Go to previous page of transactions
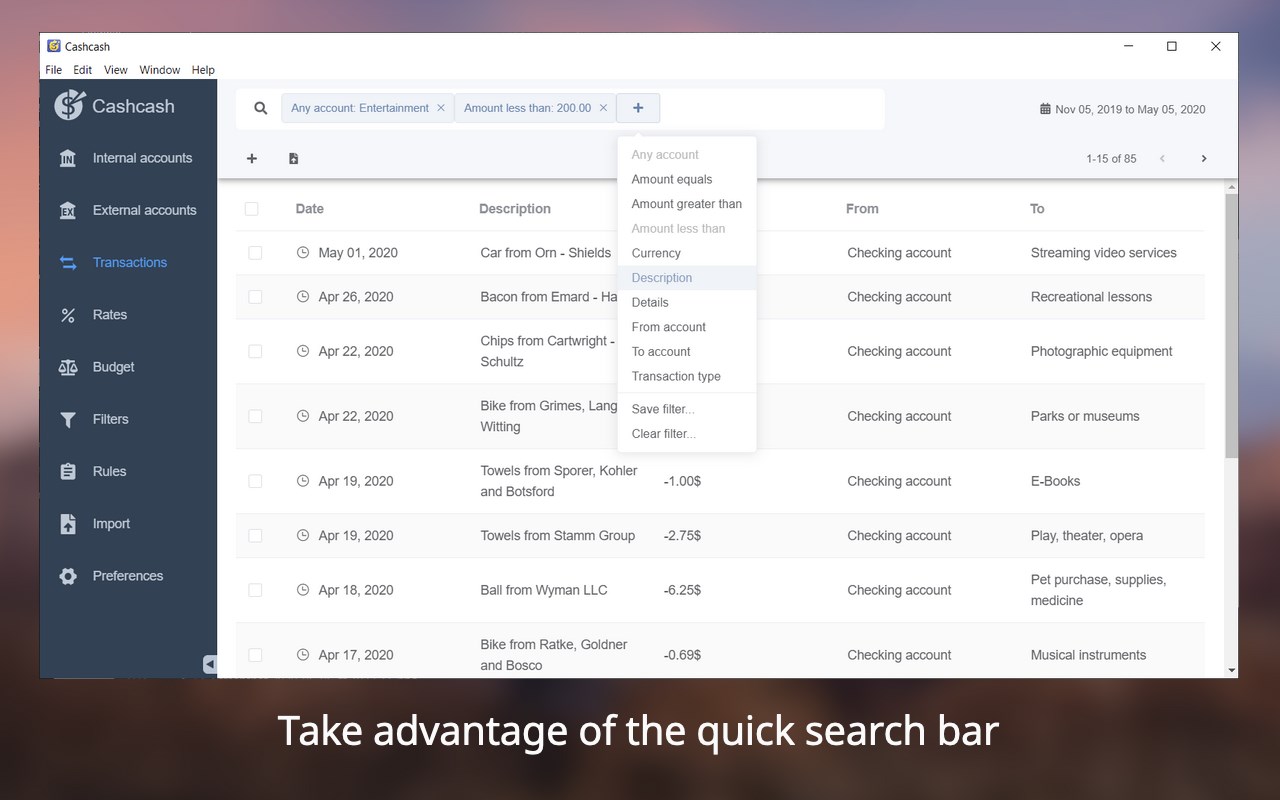Viewport: 1280px width, 800px height. click(x=1162, y=158)
